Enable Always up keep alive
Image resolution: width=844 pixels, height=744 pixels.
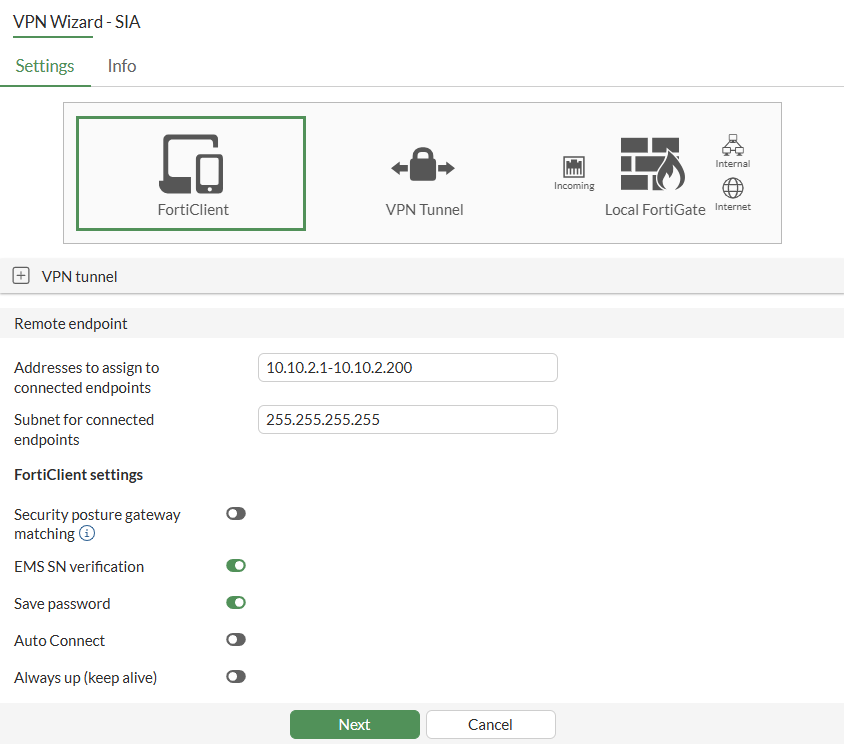click(235, 676)
